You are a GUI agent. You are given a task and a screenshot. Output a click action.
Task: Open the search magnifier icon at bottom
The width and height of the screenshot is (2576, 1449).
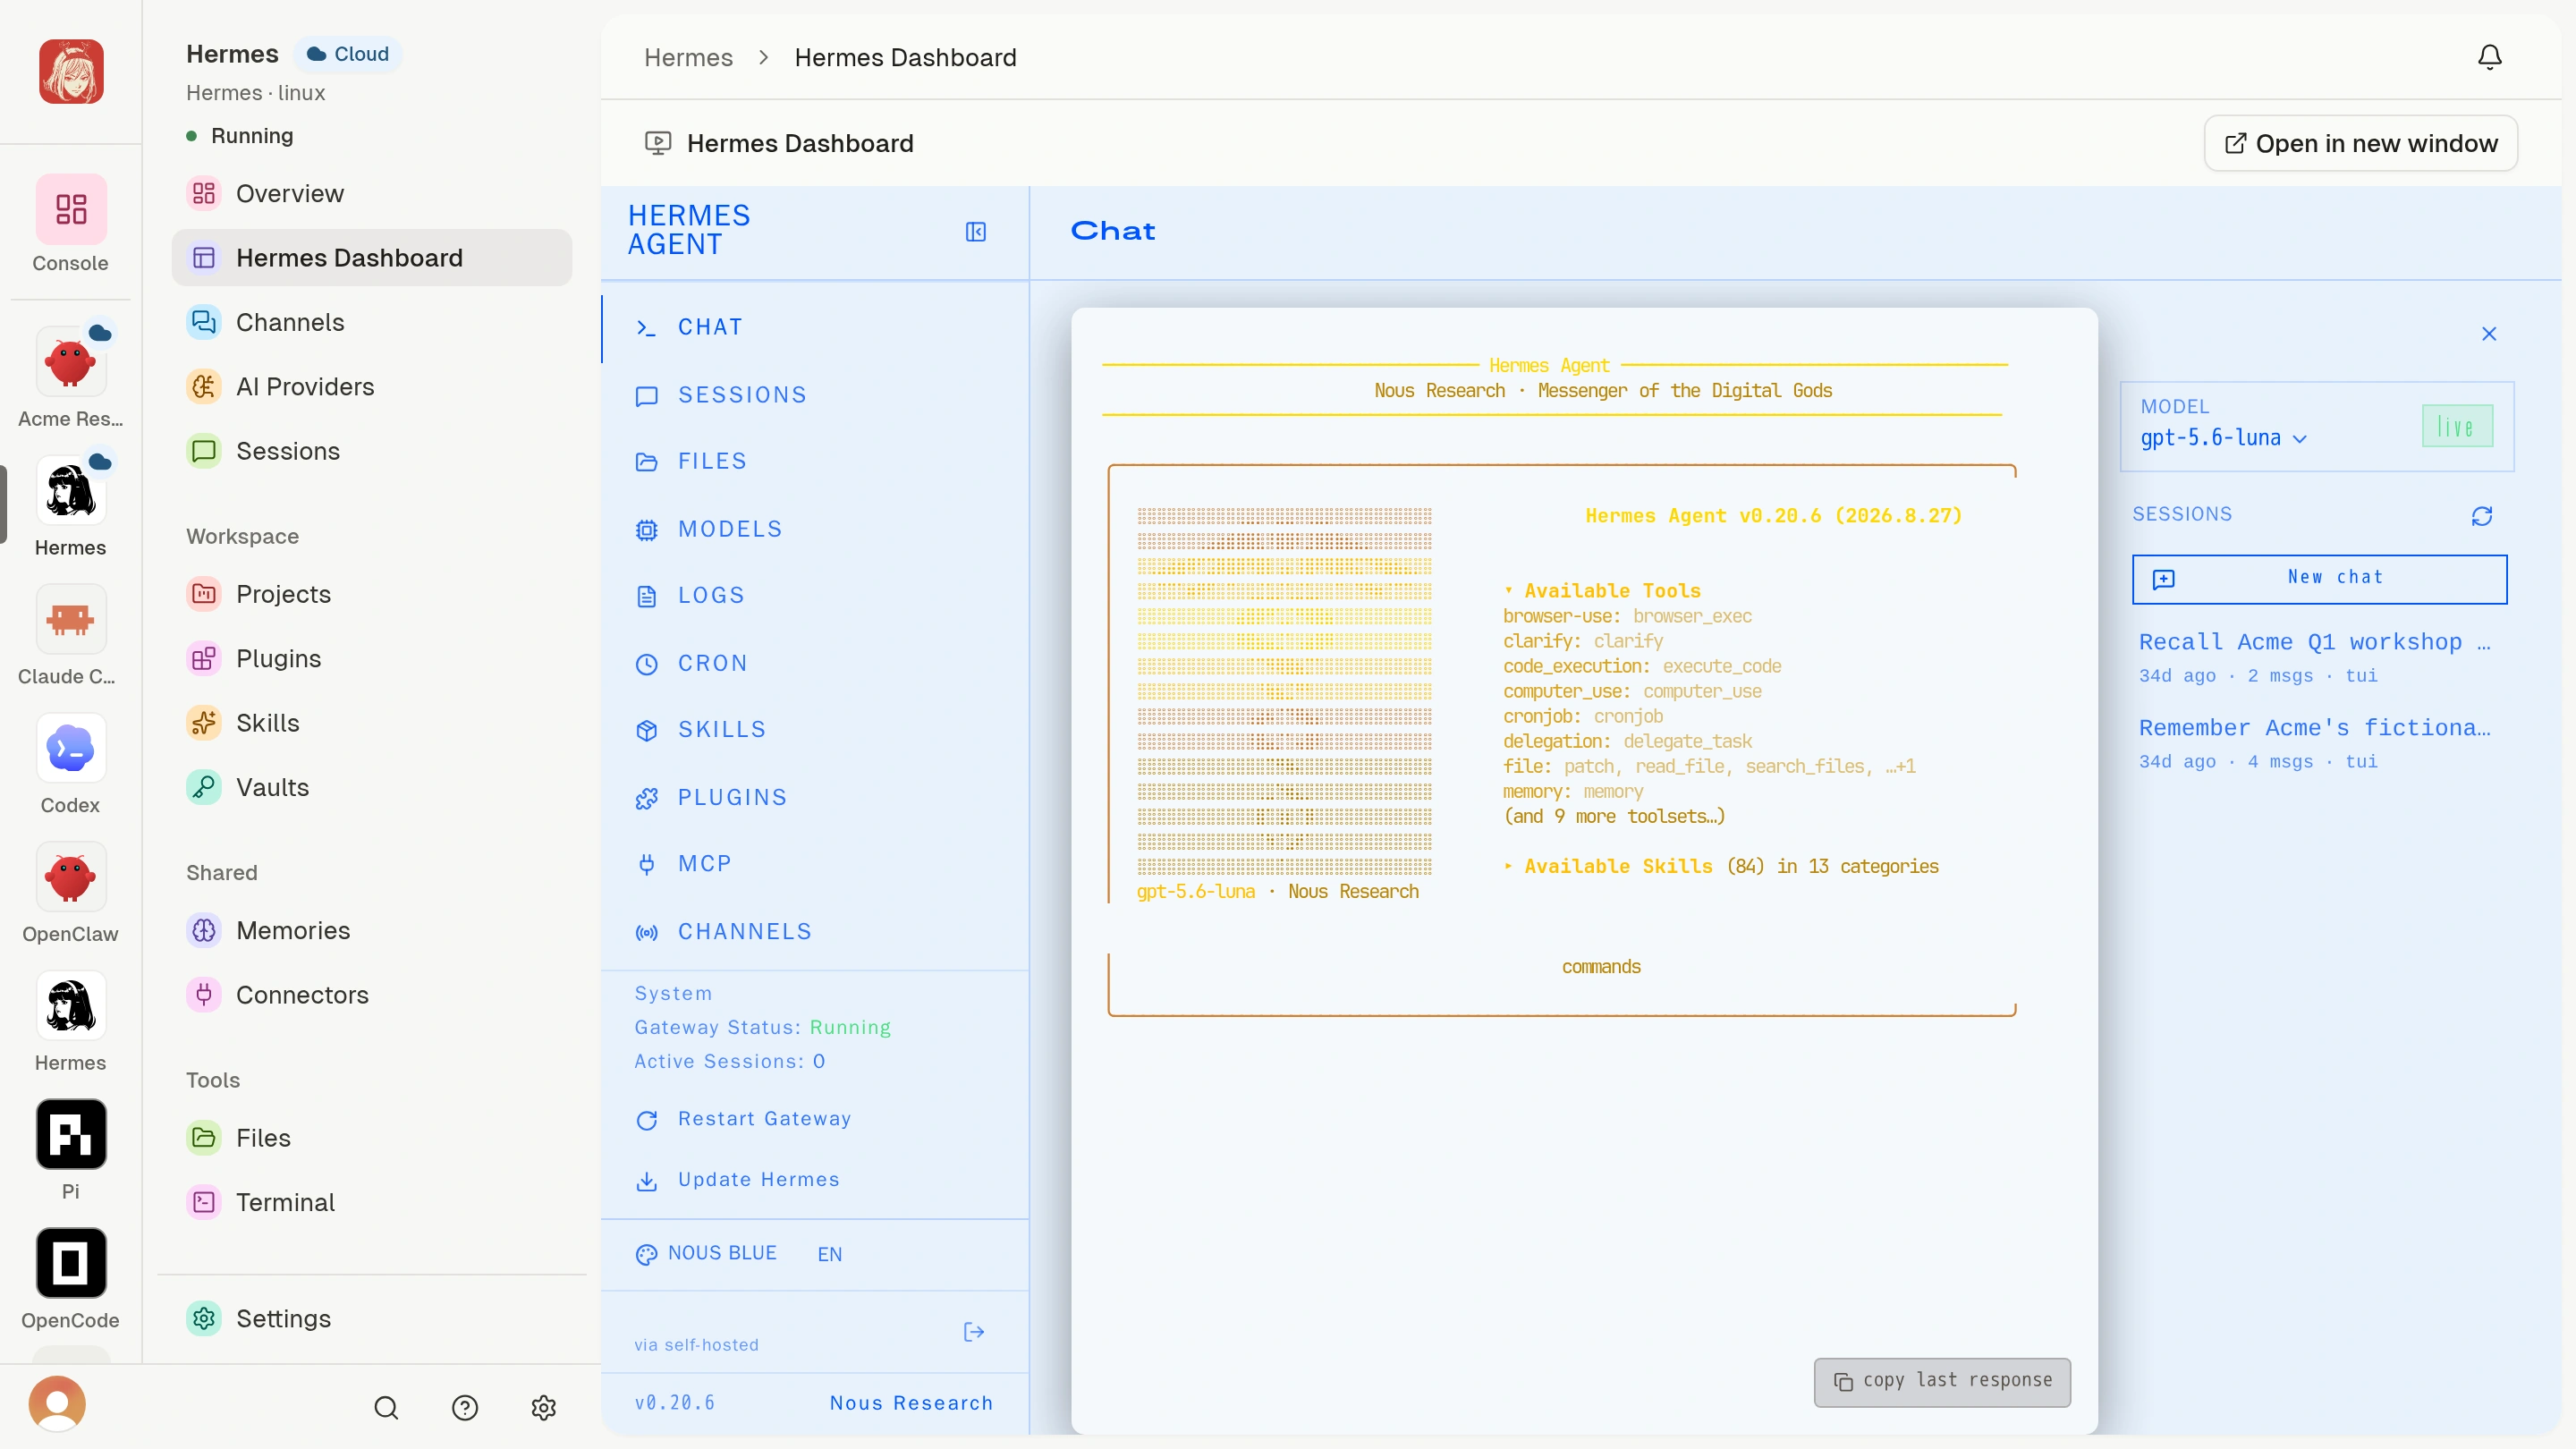point(386,1408)
